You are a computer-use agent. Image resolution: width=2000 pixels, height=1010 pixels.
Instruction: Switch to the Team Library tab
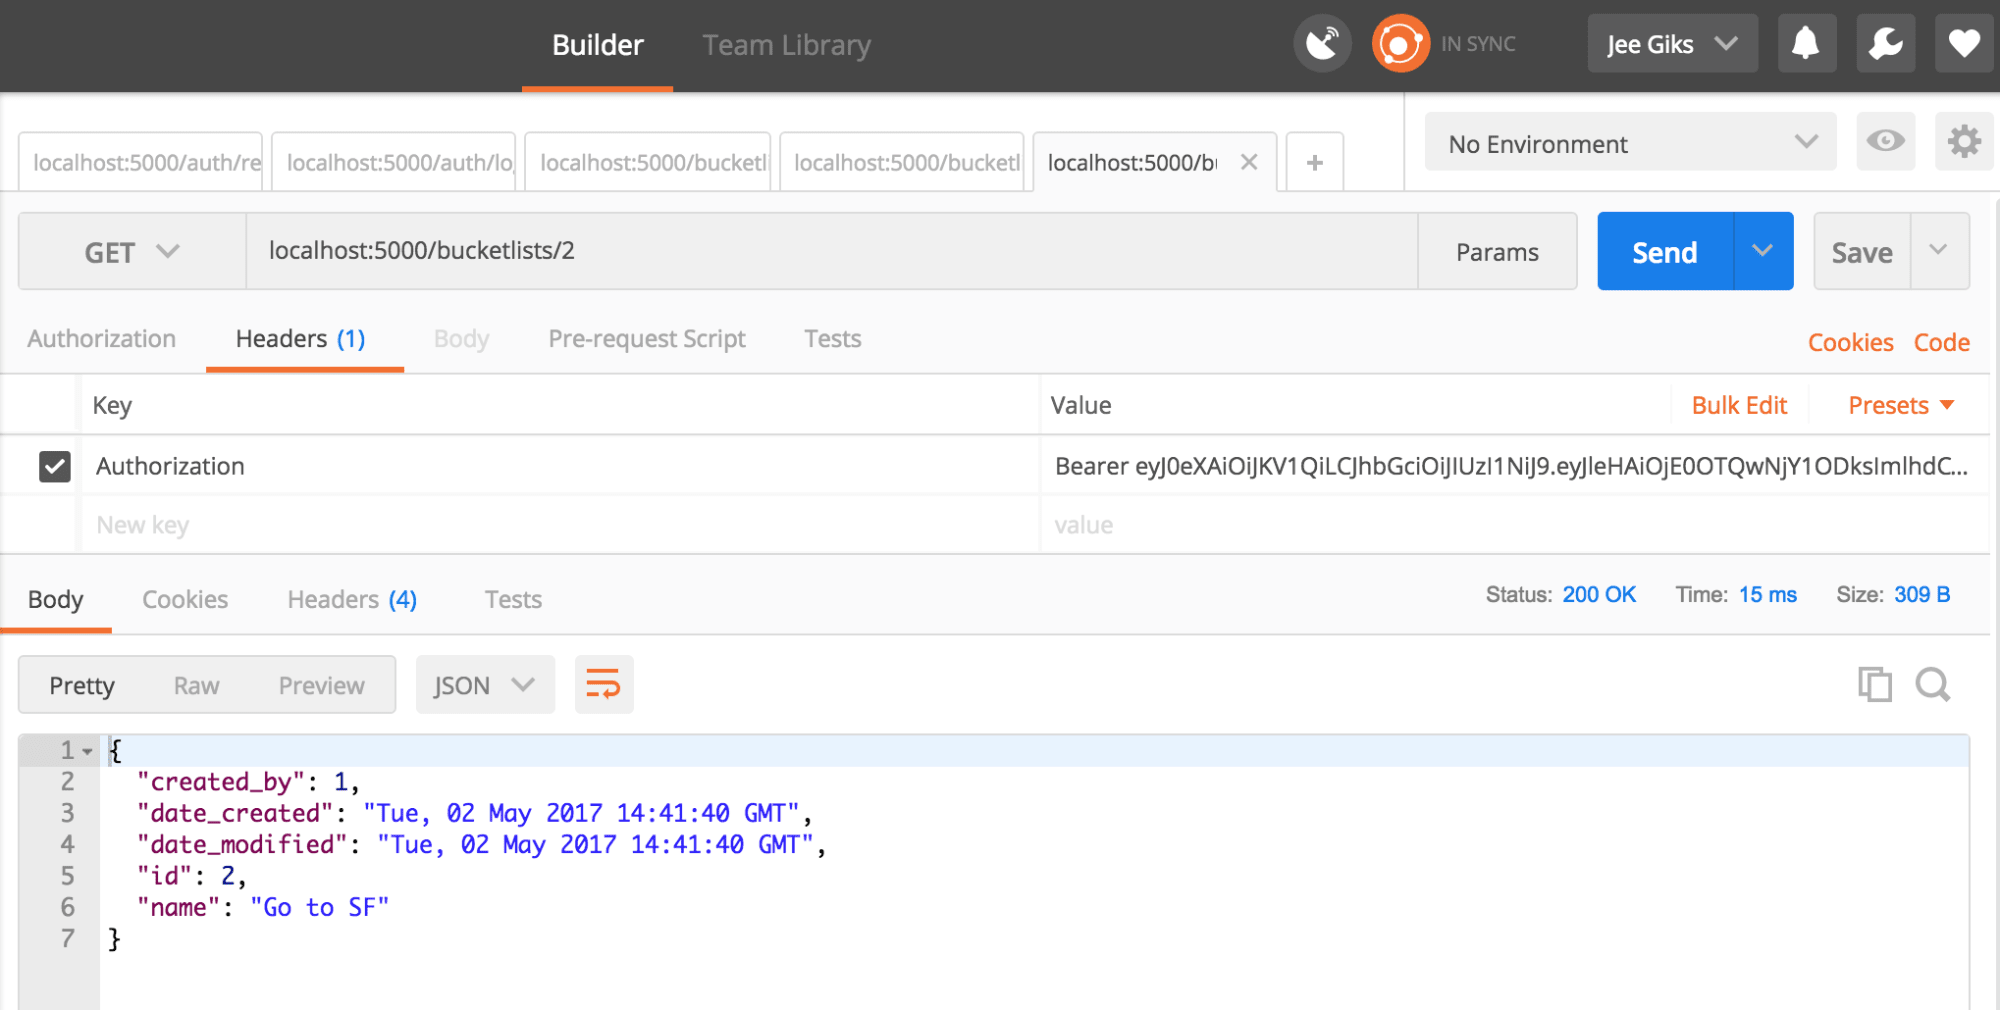coord(787,45)
